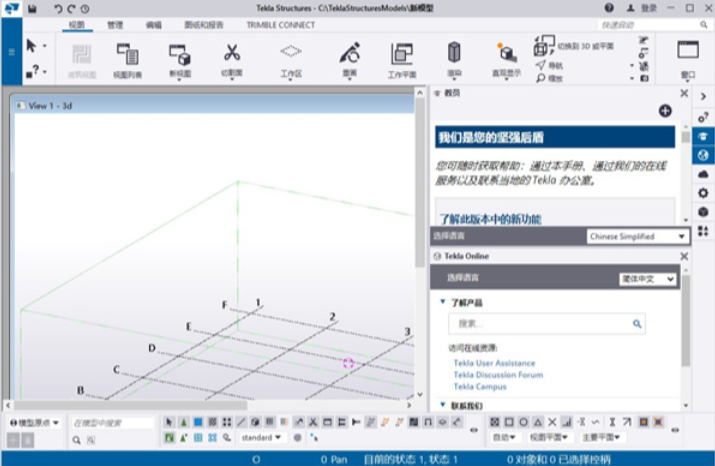The height and width of the screenshot is (466, 715).
Task: Click the 新视图 (new view) icon
Action: [180, 57]
